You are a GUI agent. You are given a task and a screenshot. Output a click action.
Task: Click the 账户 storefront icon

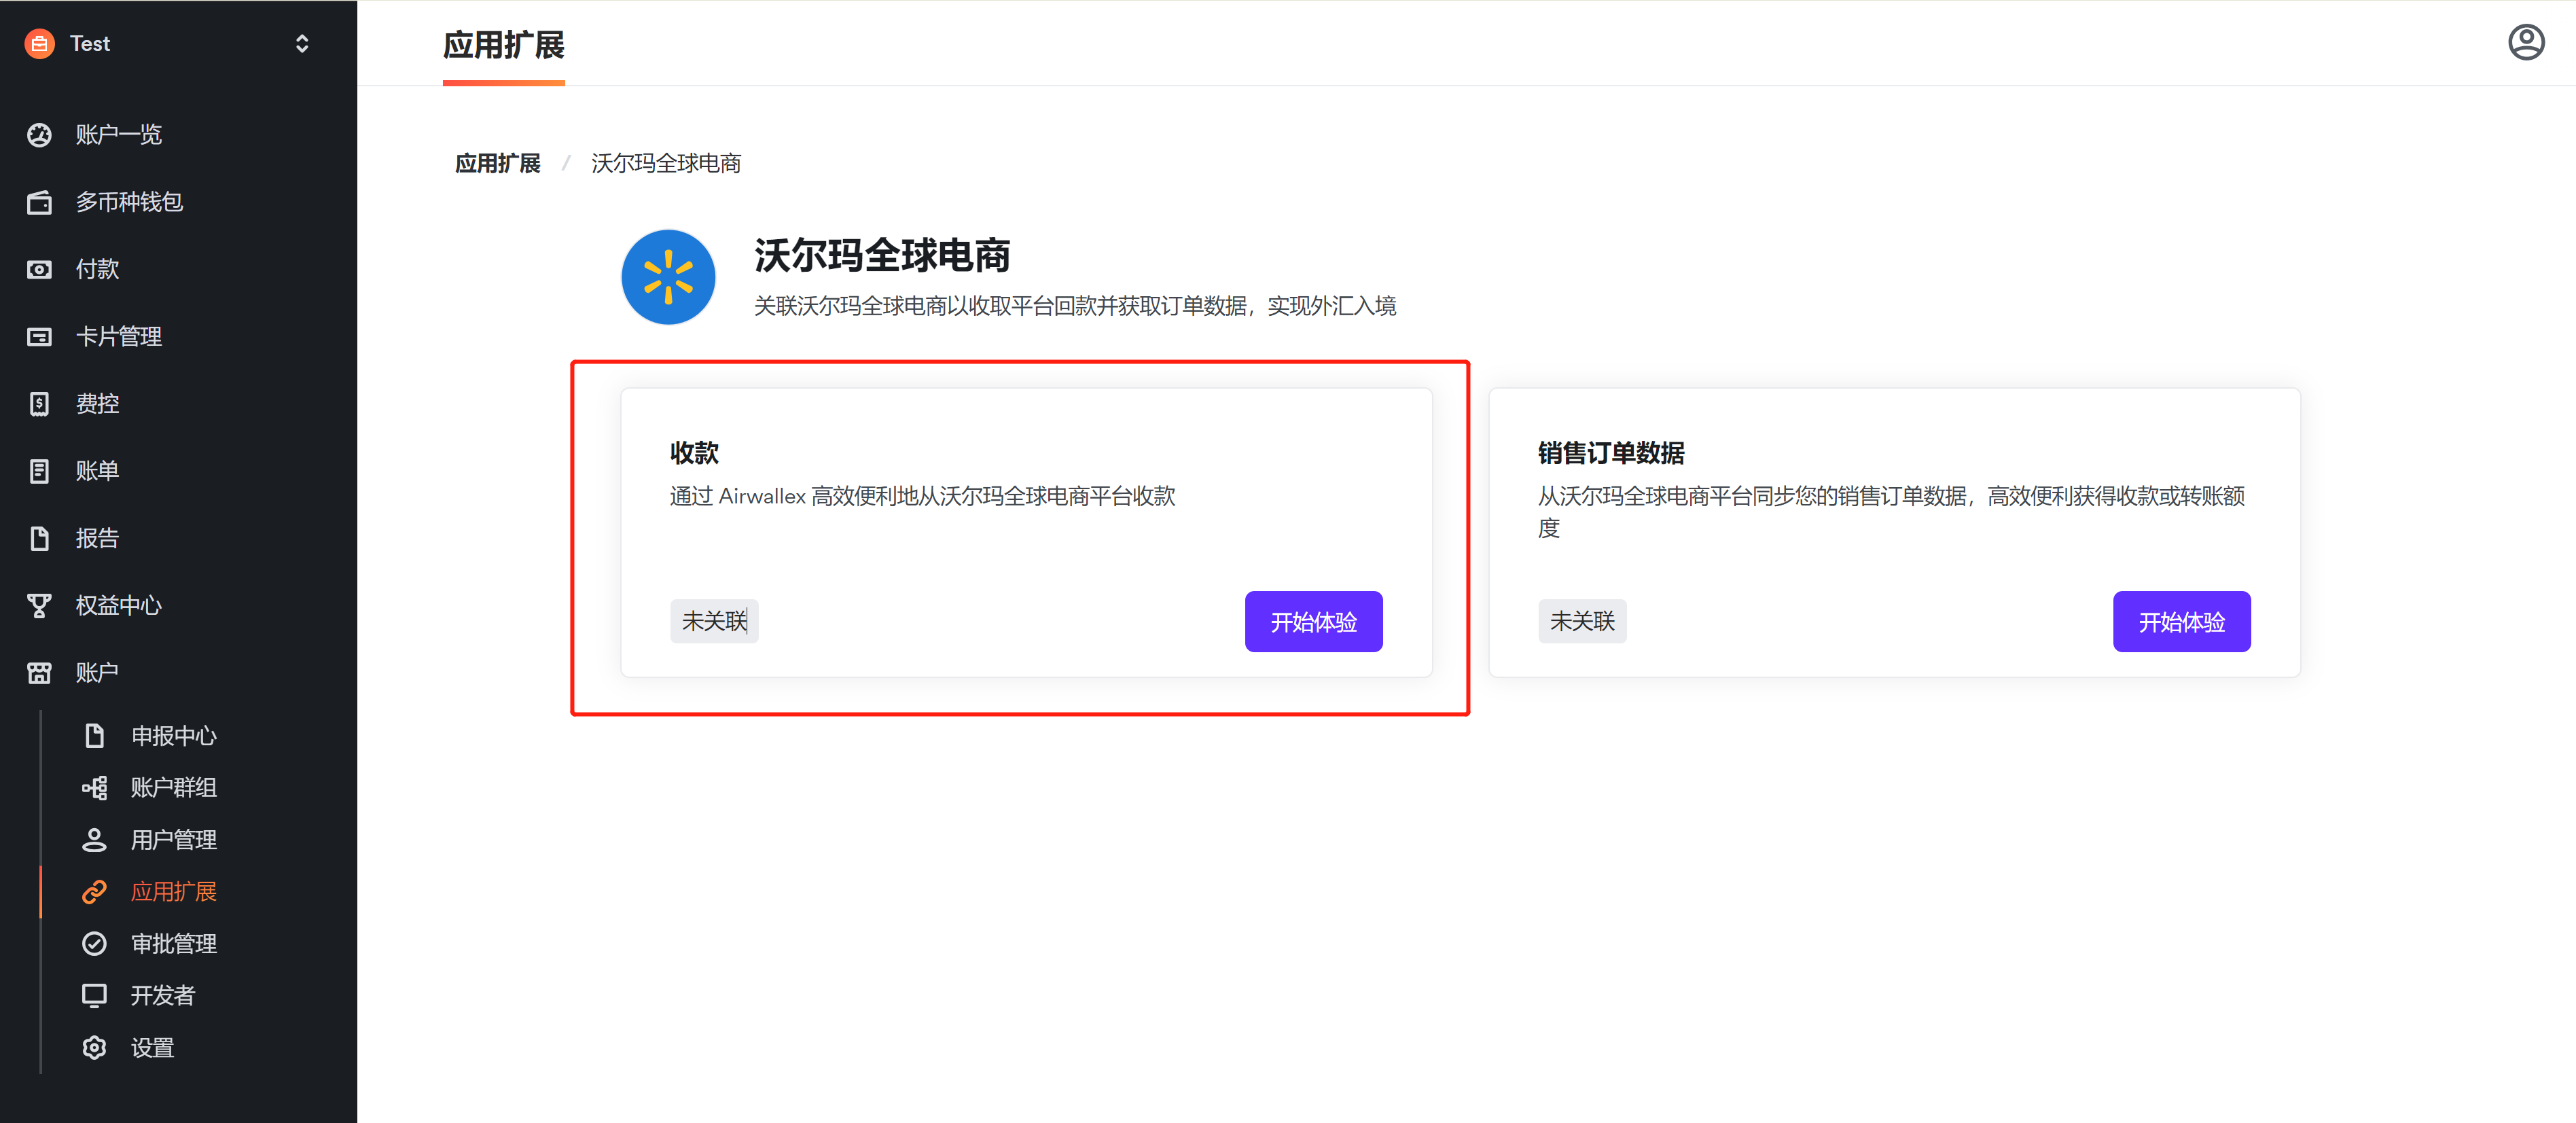click(39, 673)
